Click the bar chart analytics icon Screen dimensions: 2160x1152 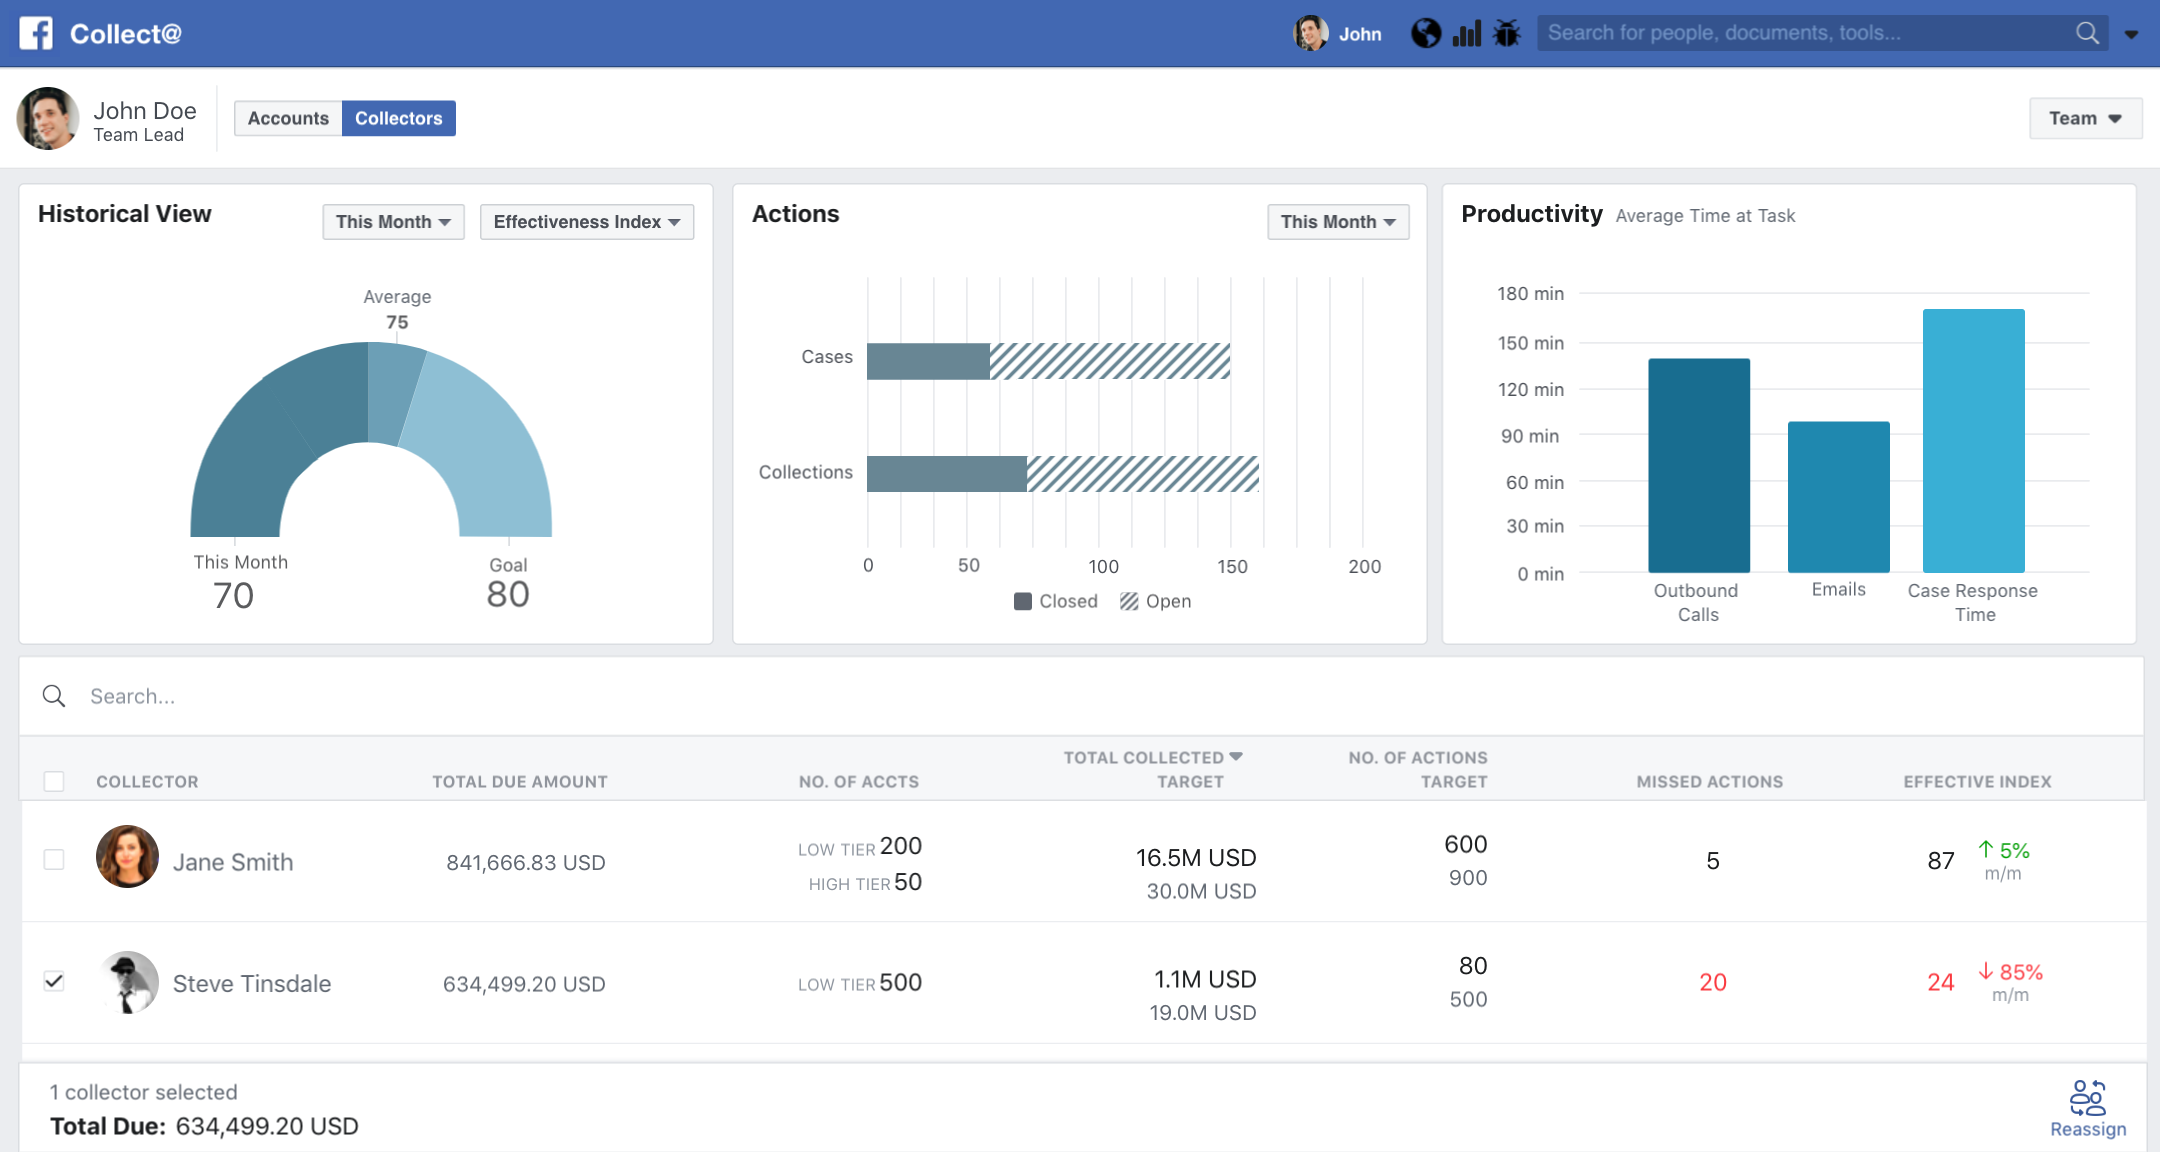(1466, 33)
